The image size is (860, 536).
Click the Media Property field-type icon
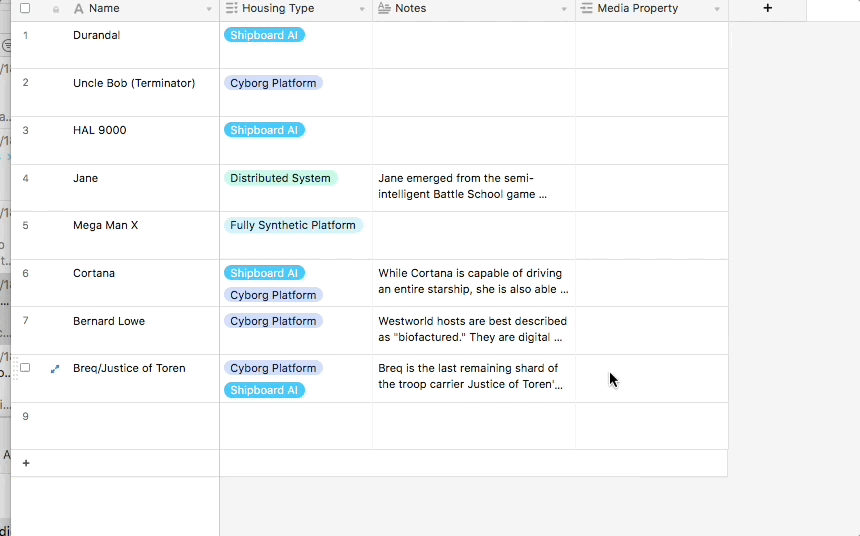586,8
